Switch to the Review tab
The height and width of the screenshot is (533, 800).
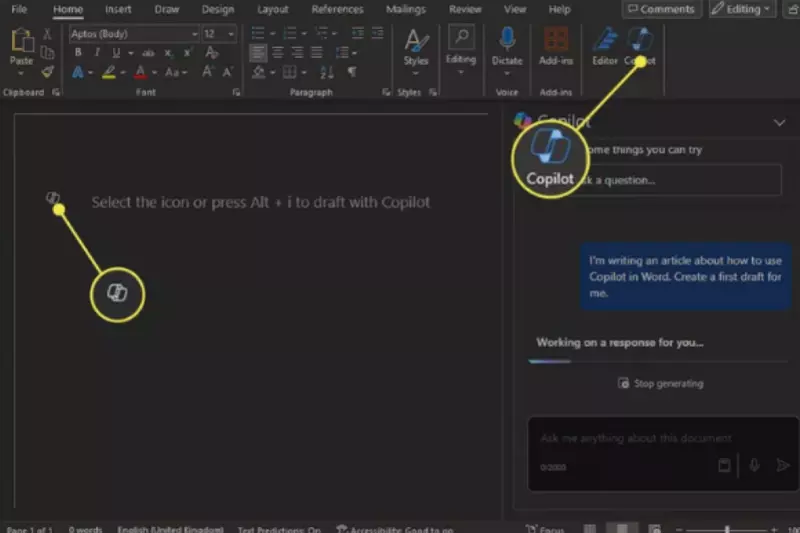465,9
